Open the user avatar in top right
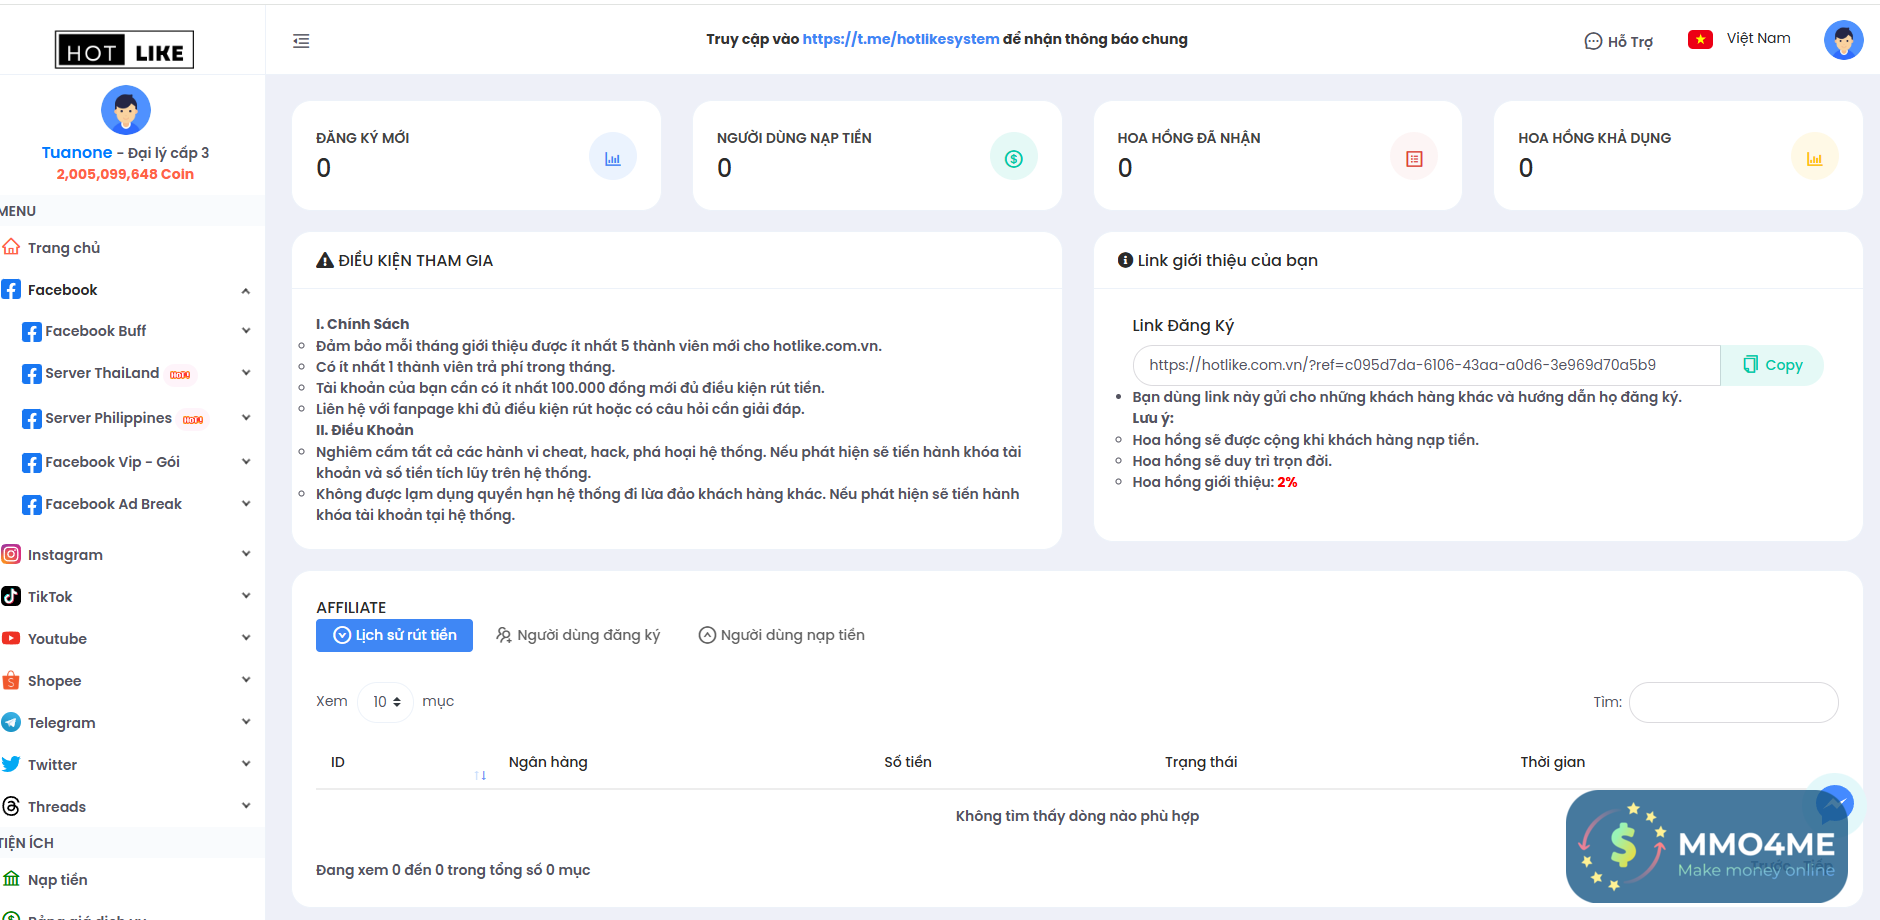 1843,40
